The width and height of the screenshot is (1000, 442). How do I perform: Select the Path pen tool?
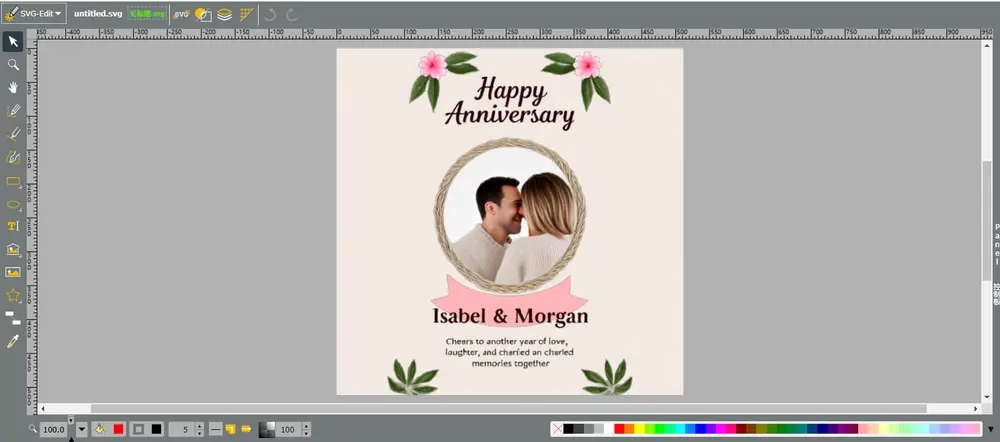pos(13,157)
